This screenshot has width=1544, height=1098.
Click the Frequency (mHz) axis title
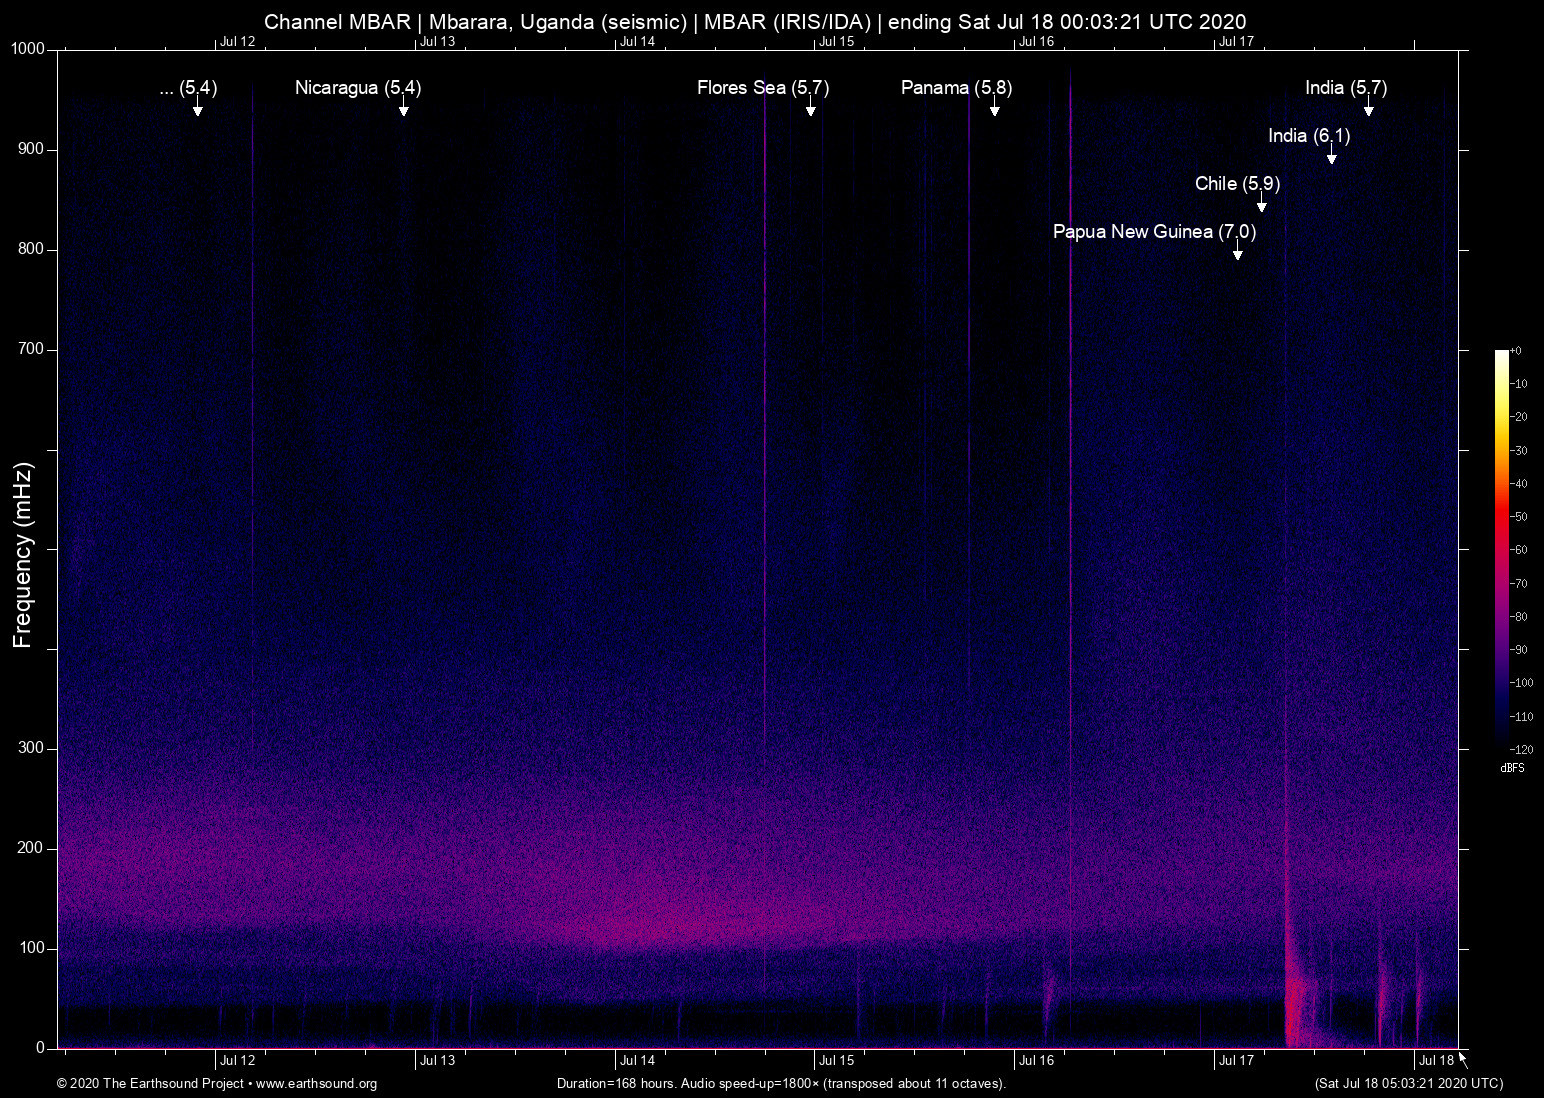23,555
